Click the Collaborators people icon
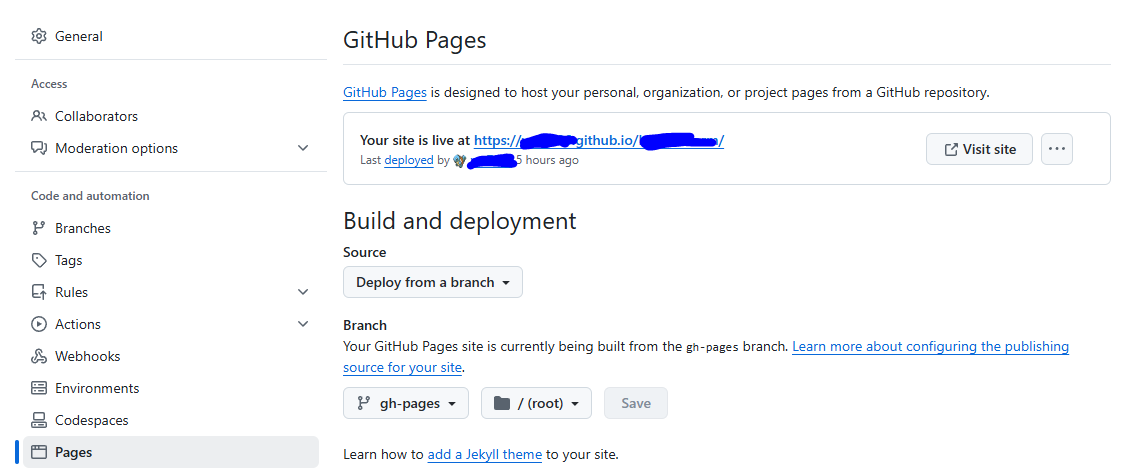The image size is (1126, 472). click(39, 116)
